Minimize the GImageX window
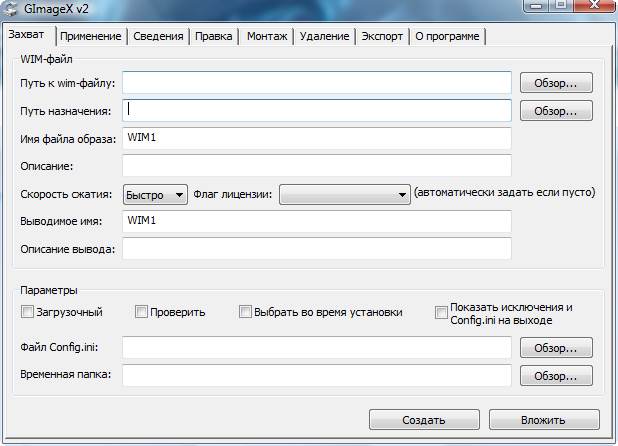Image resolution: width=618 pixels, height=446 pixels. [x=536, y=5]
